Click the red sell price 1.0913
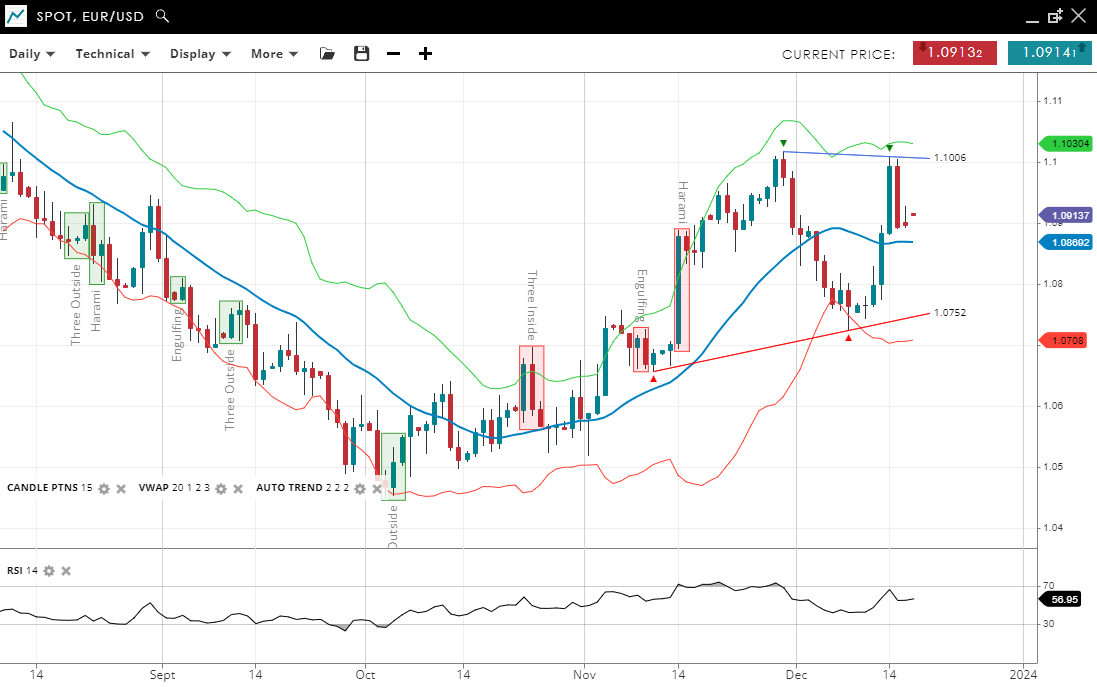The height and width of the screenshot is (687, 1097). 954,53
